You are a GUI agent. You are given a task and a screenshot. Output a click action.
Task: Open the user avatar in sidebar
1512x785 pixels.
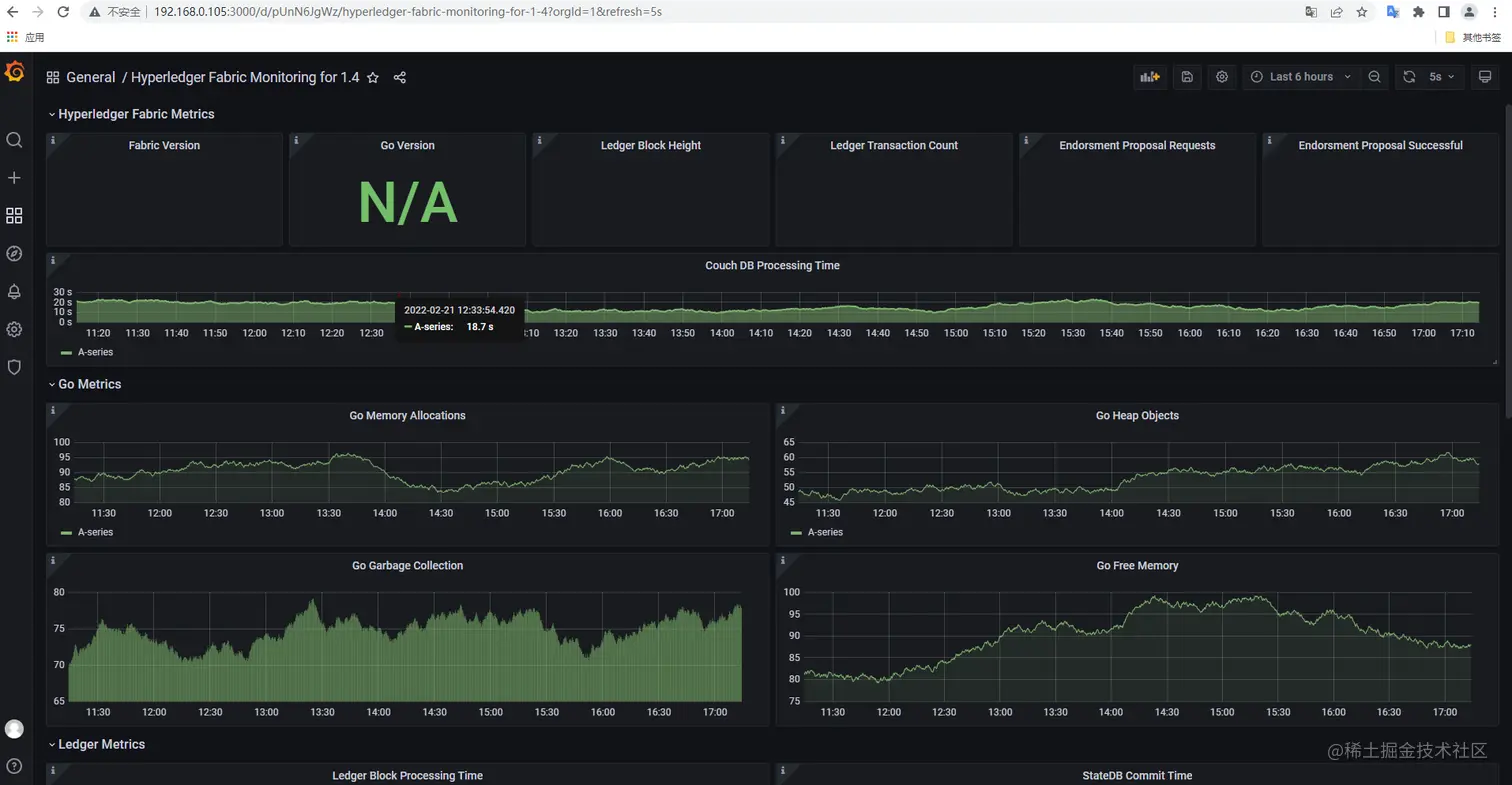pyautogui.click(x=14, y=729)
